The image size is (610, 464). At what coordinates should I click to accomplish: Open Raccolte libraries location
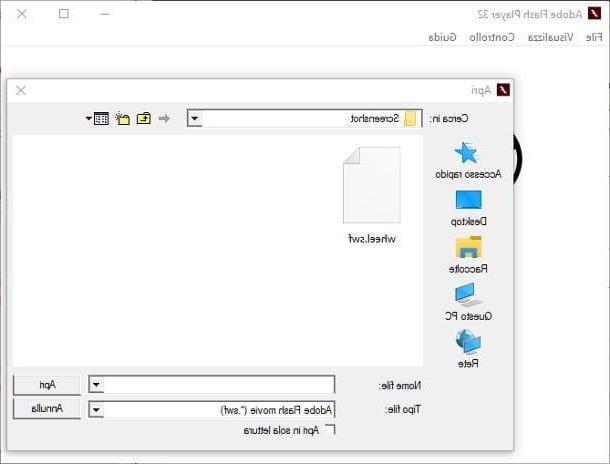pyautogui.click(x=468, y=255)
